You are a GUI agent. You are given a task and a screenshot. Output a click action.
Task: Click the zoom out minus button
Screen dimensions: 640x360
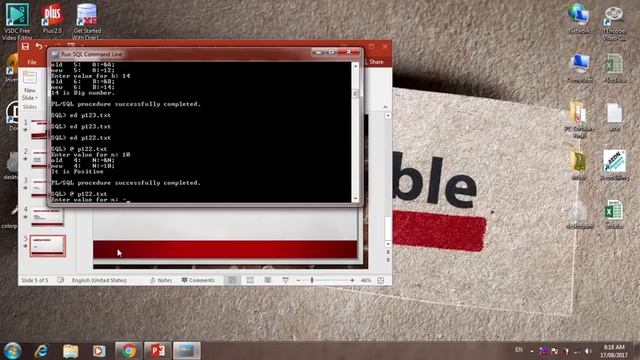pyautogui.click(x=298, y=280)
